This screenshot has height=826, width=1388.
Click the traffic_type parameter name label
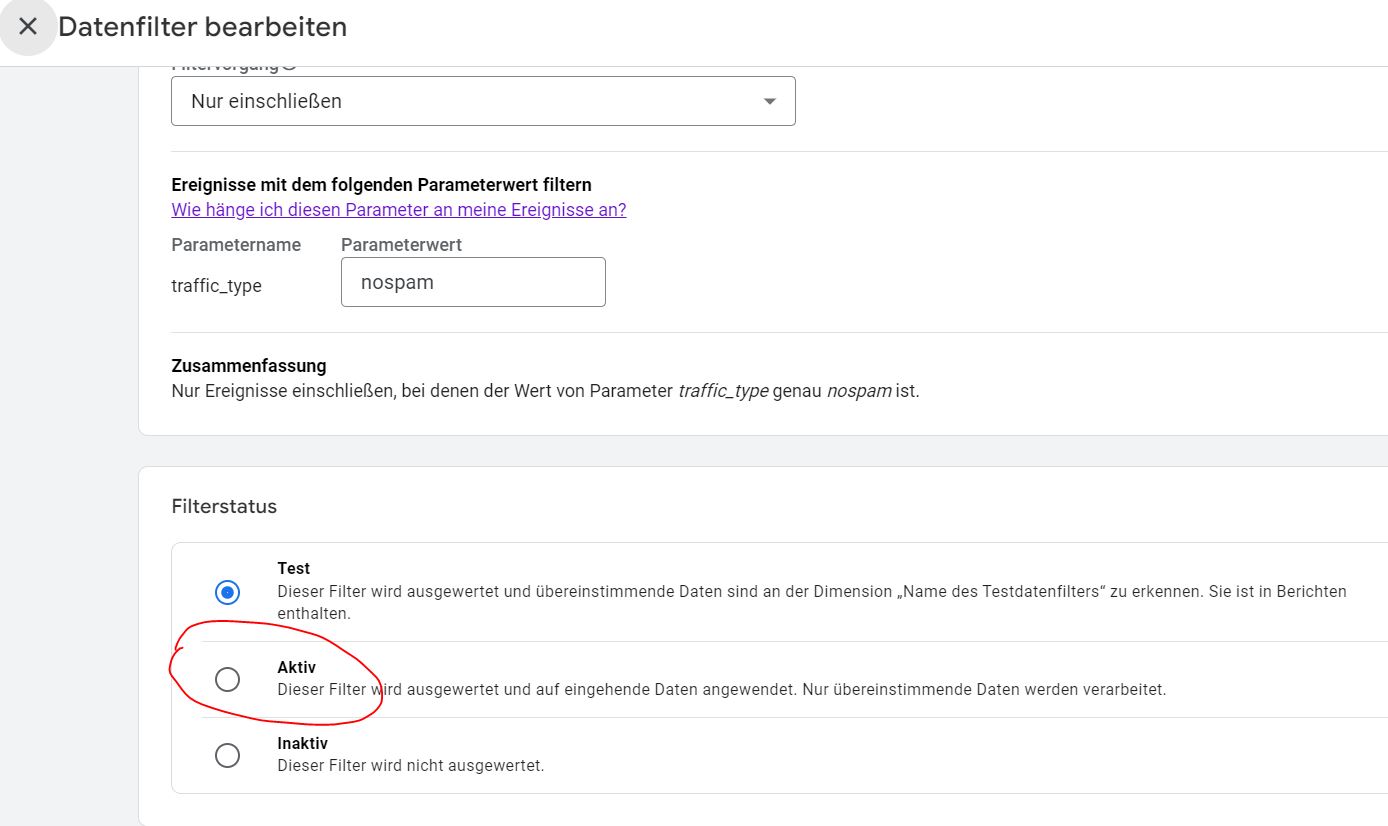[217, 286]
